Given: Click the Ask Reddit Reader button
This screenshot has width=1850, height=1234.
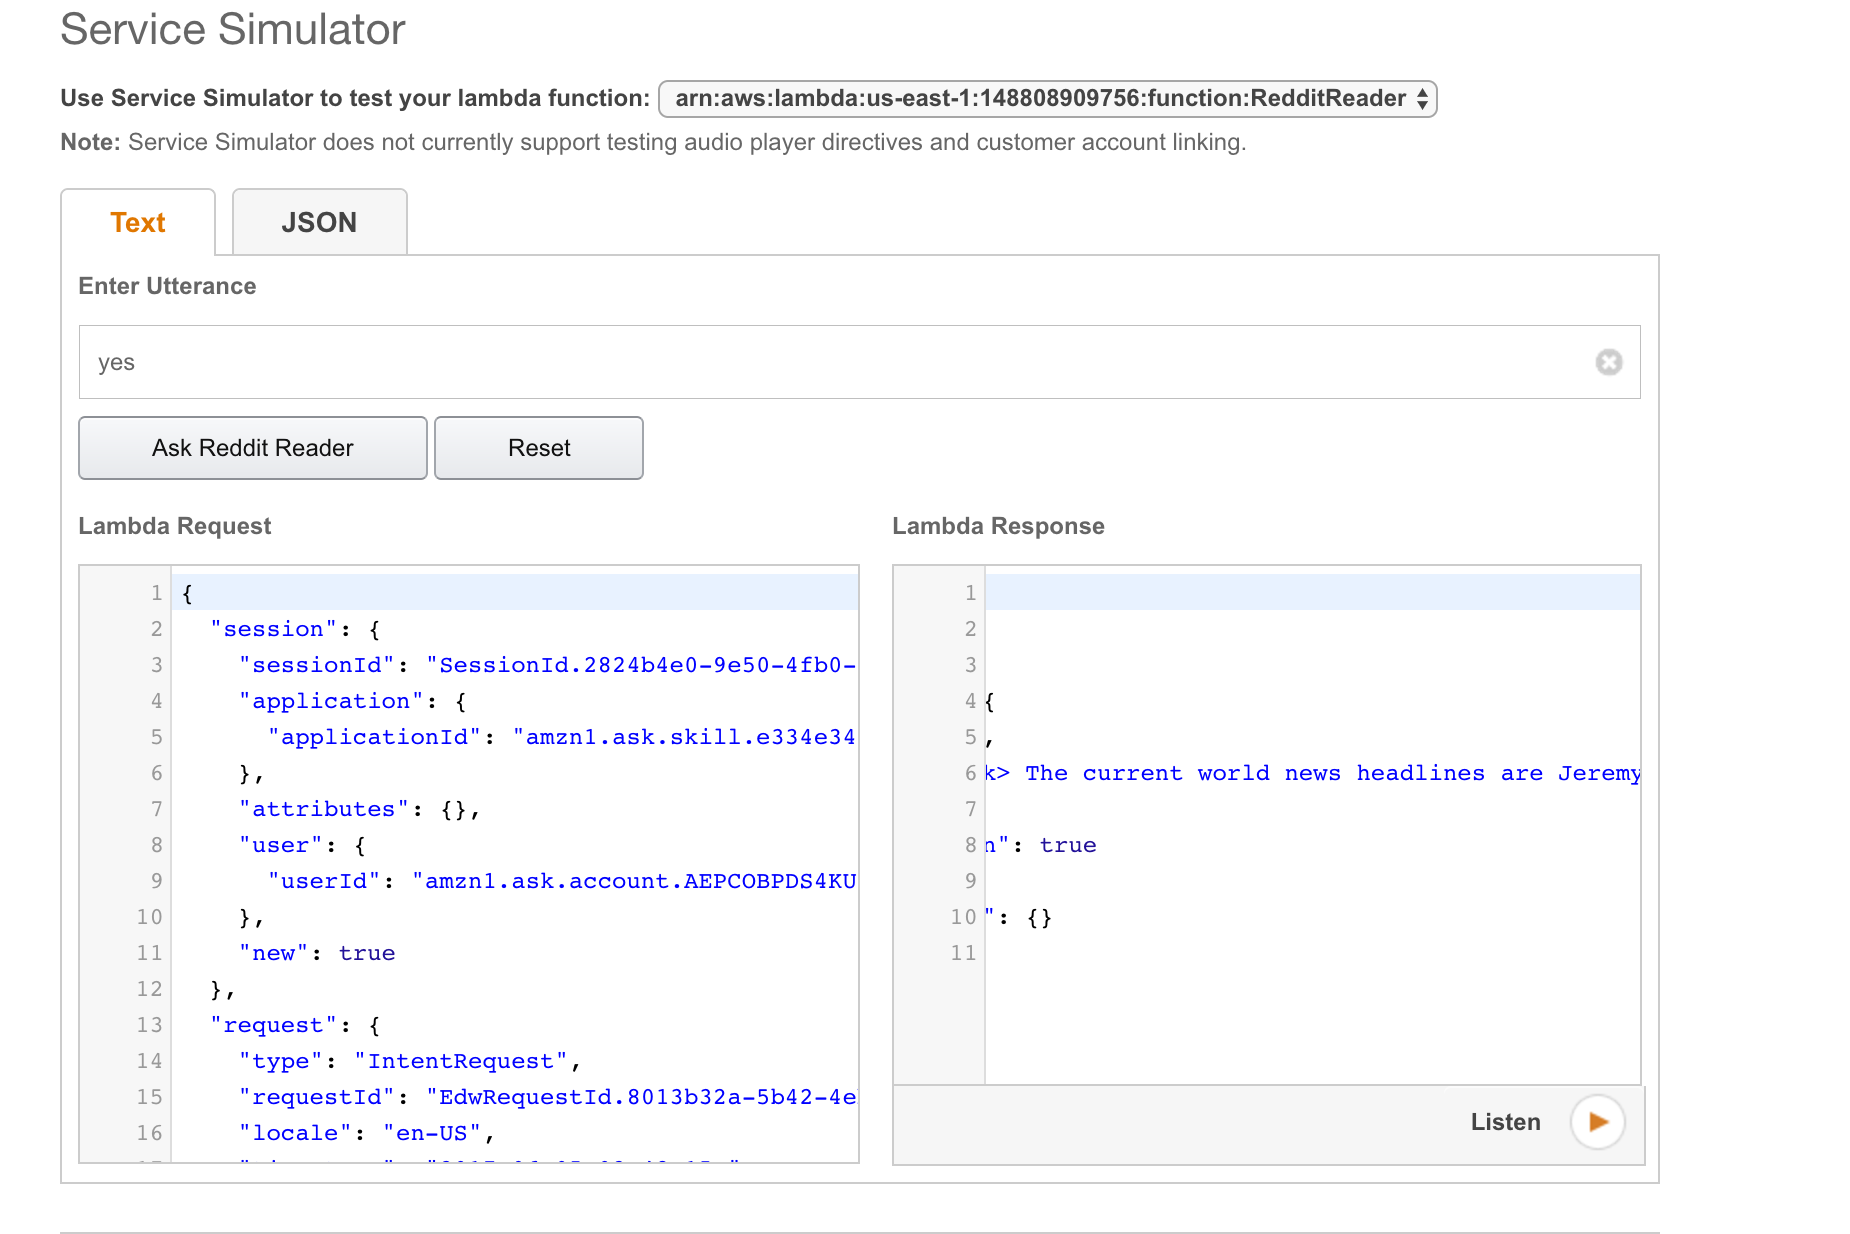Looking at the screenshot, I should [253, 448].
